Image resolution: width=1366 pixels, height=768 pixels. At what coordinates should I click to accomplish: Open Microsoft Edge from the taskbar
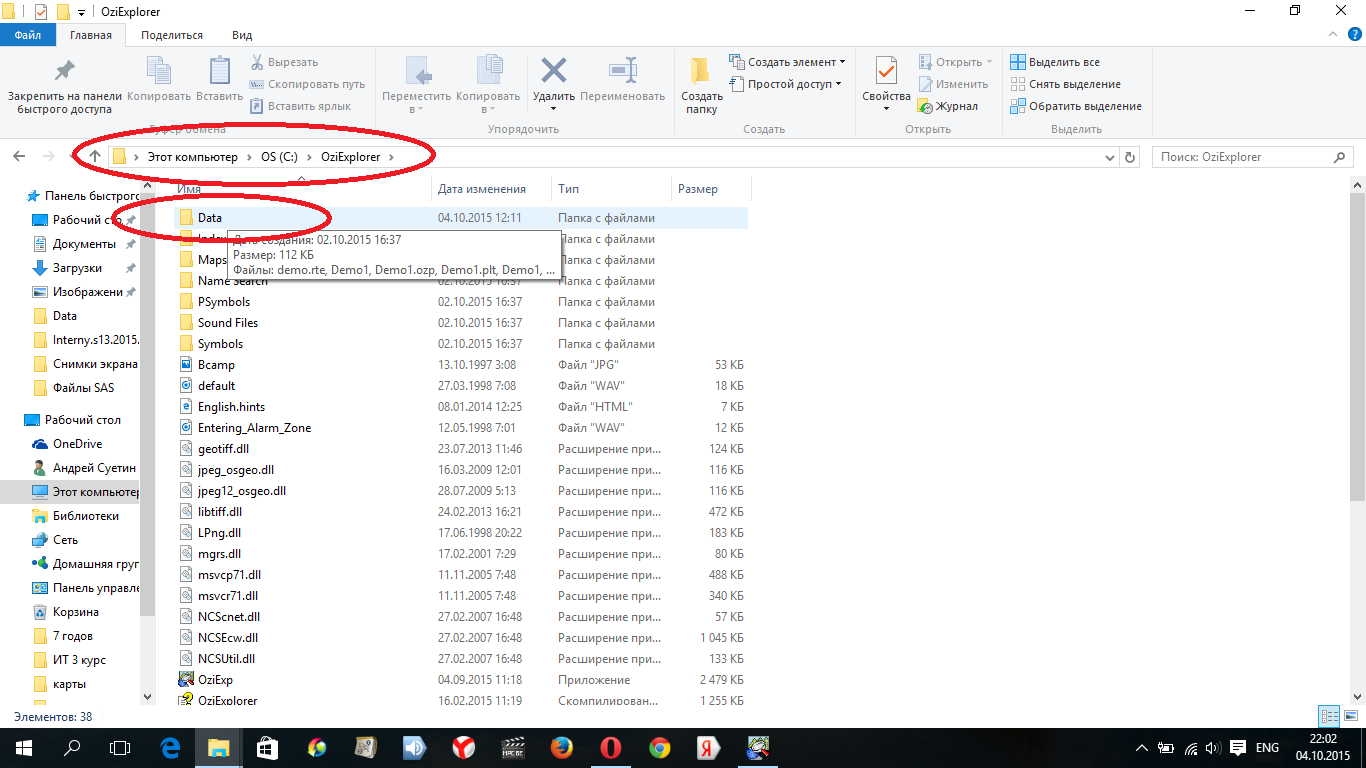coord(169,748)
